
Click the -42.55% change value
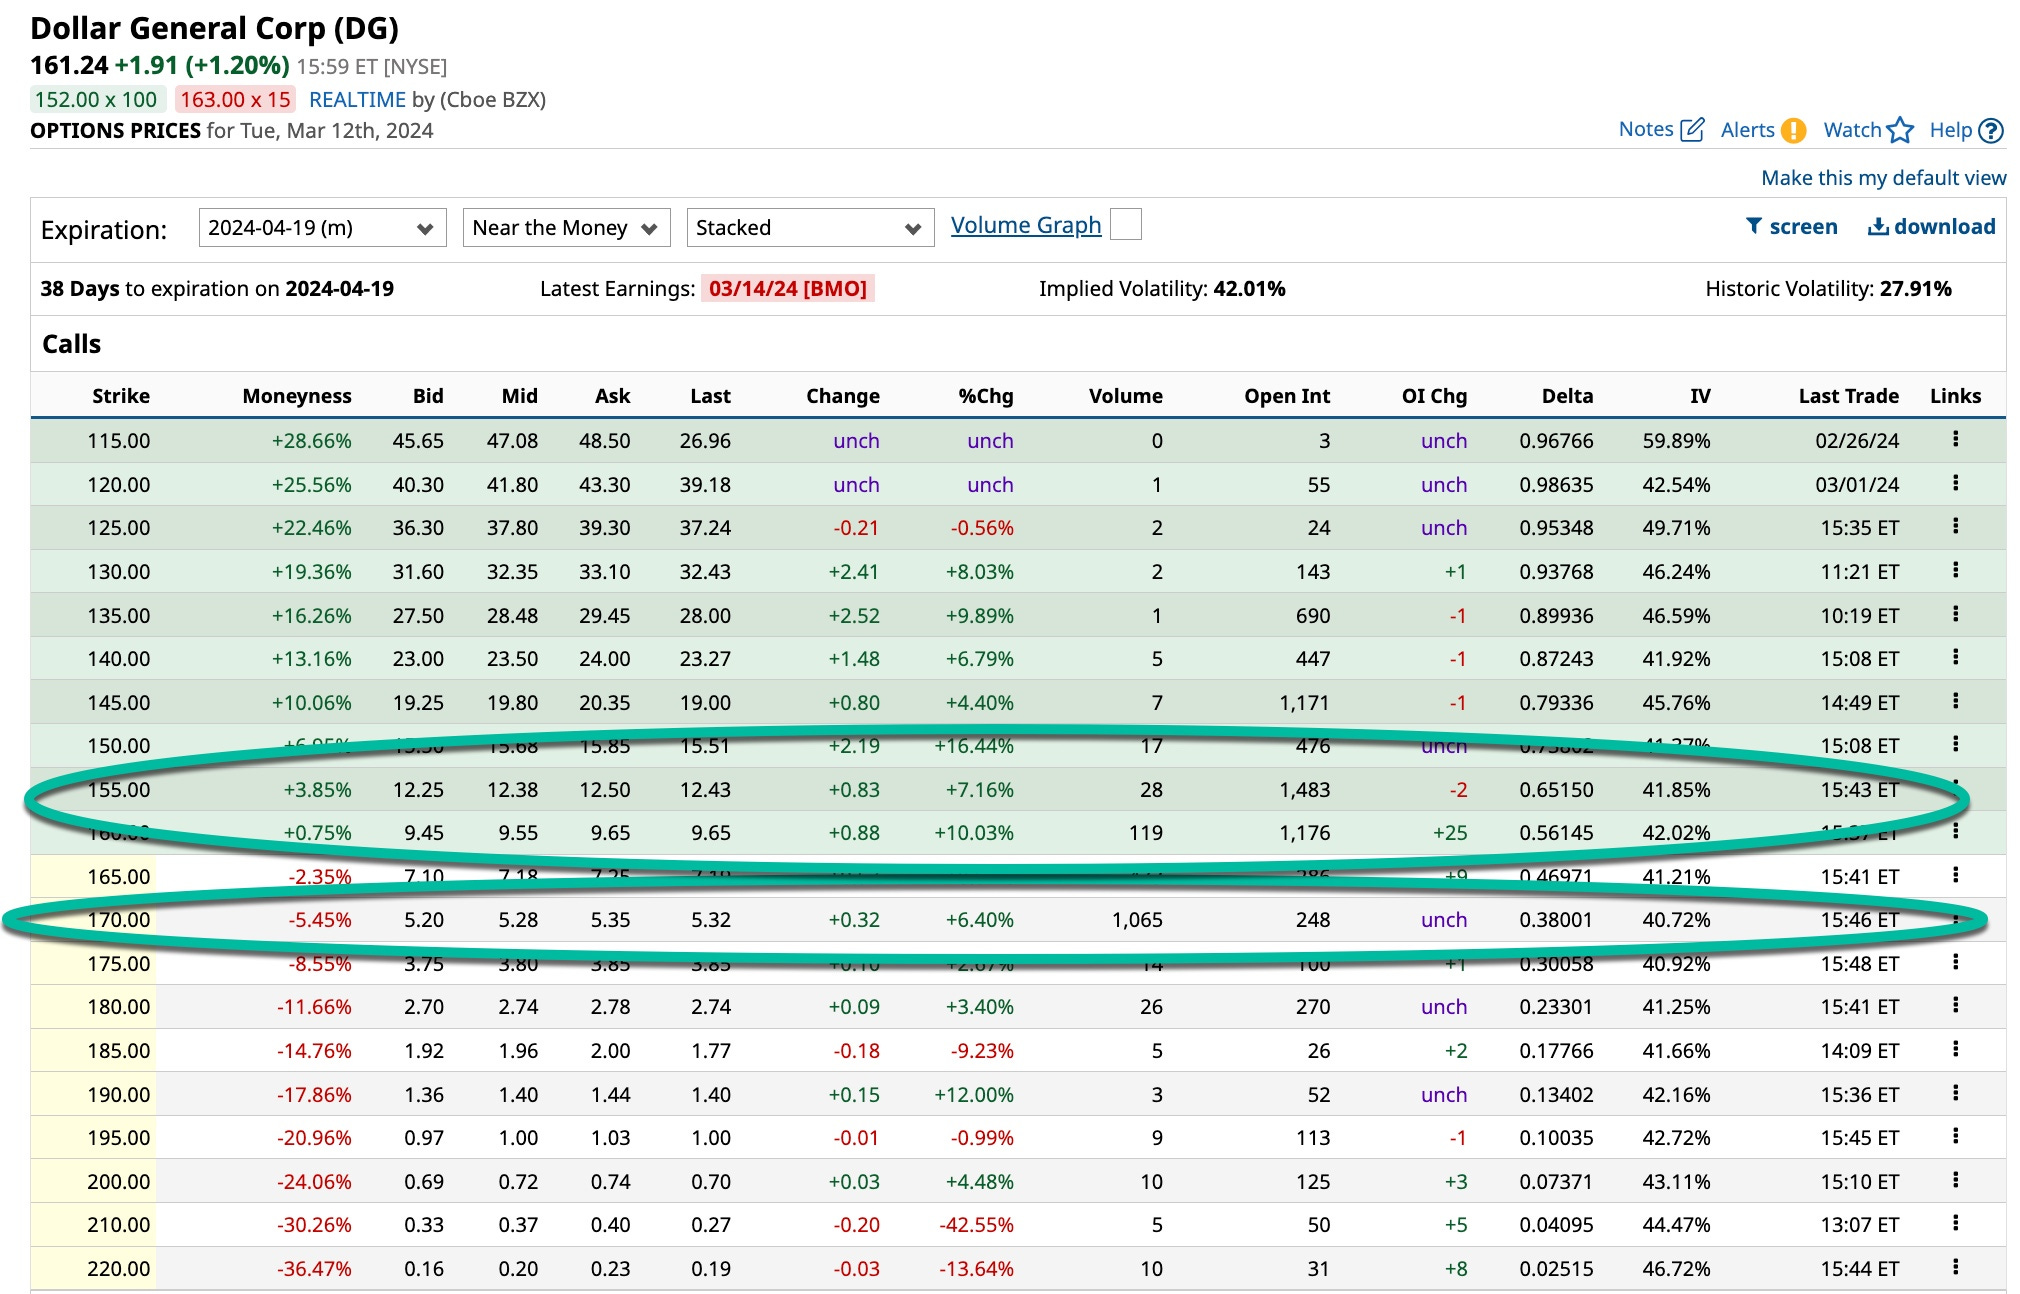coord(976,1224)
